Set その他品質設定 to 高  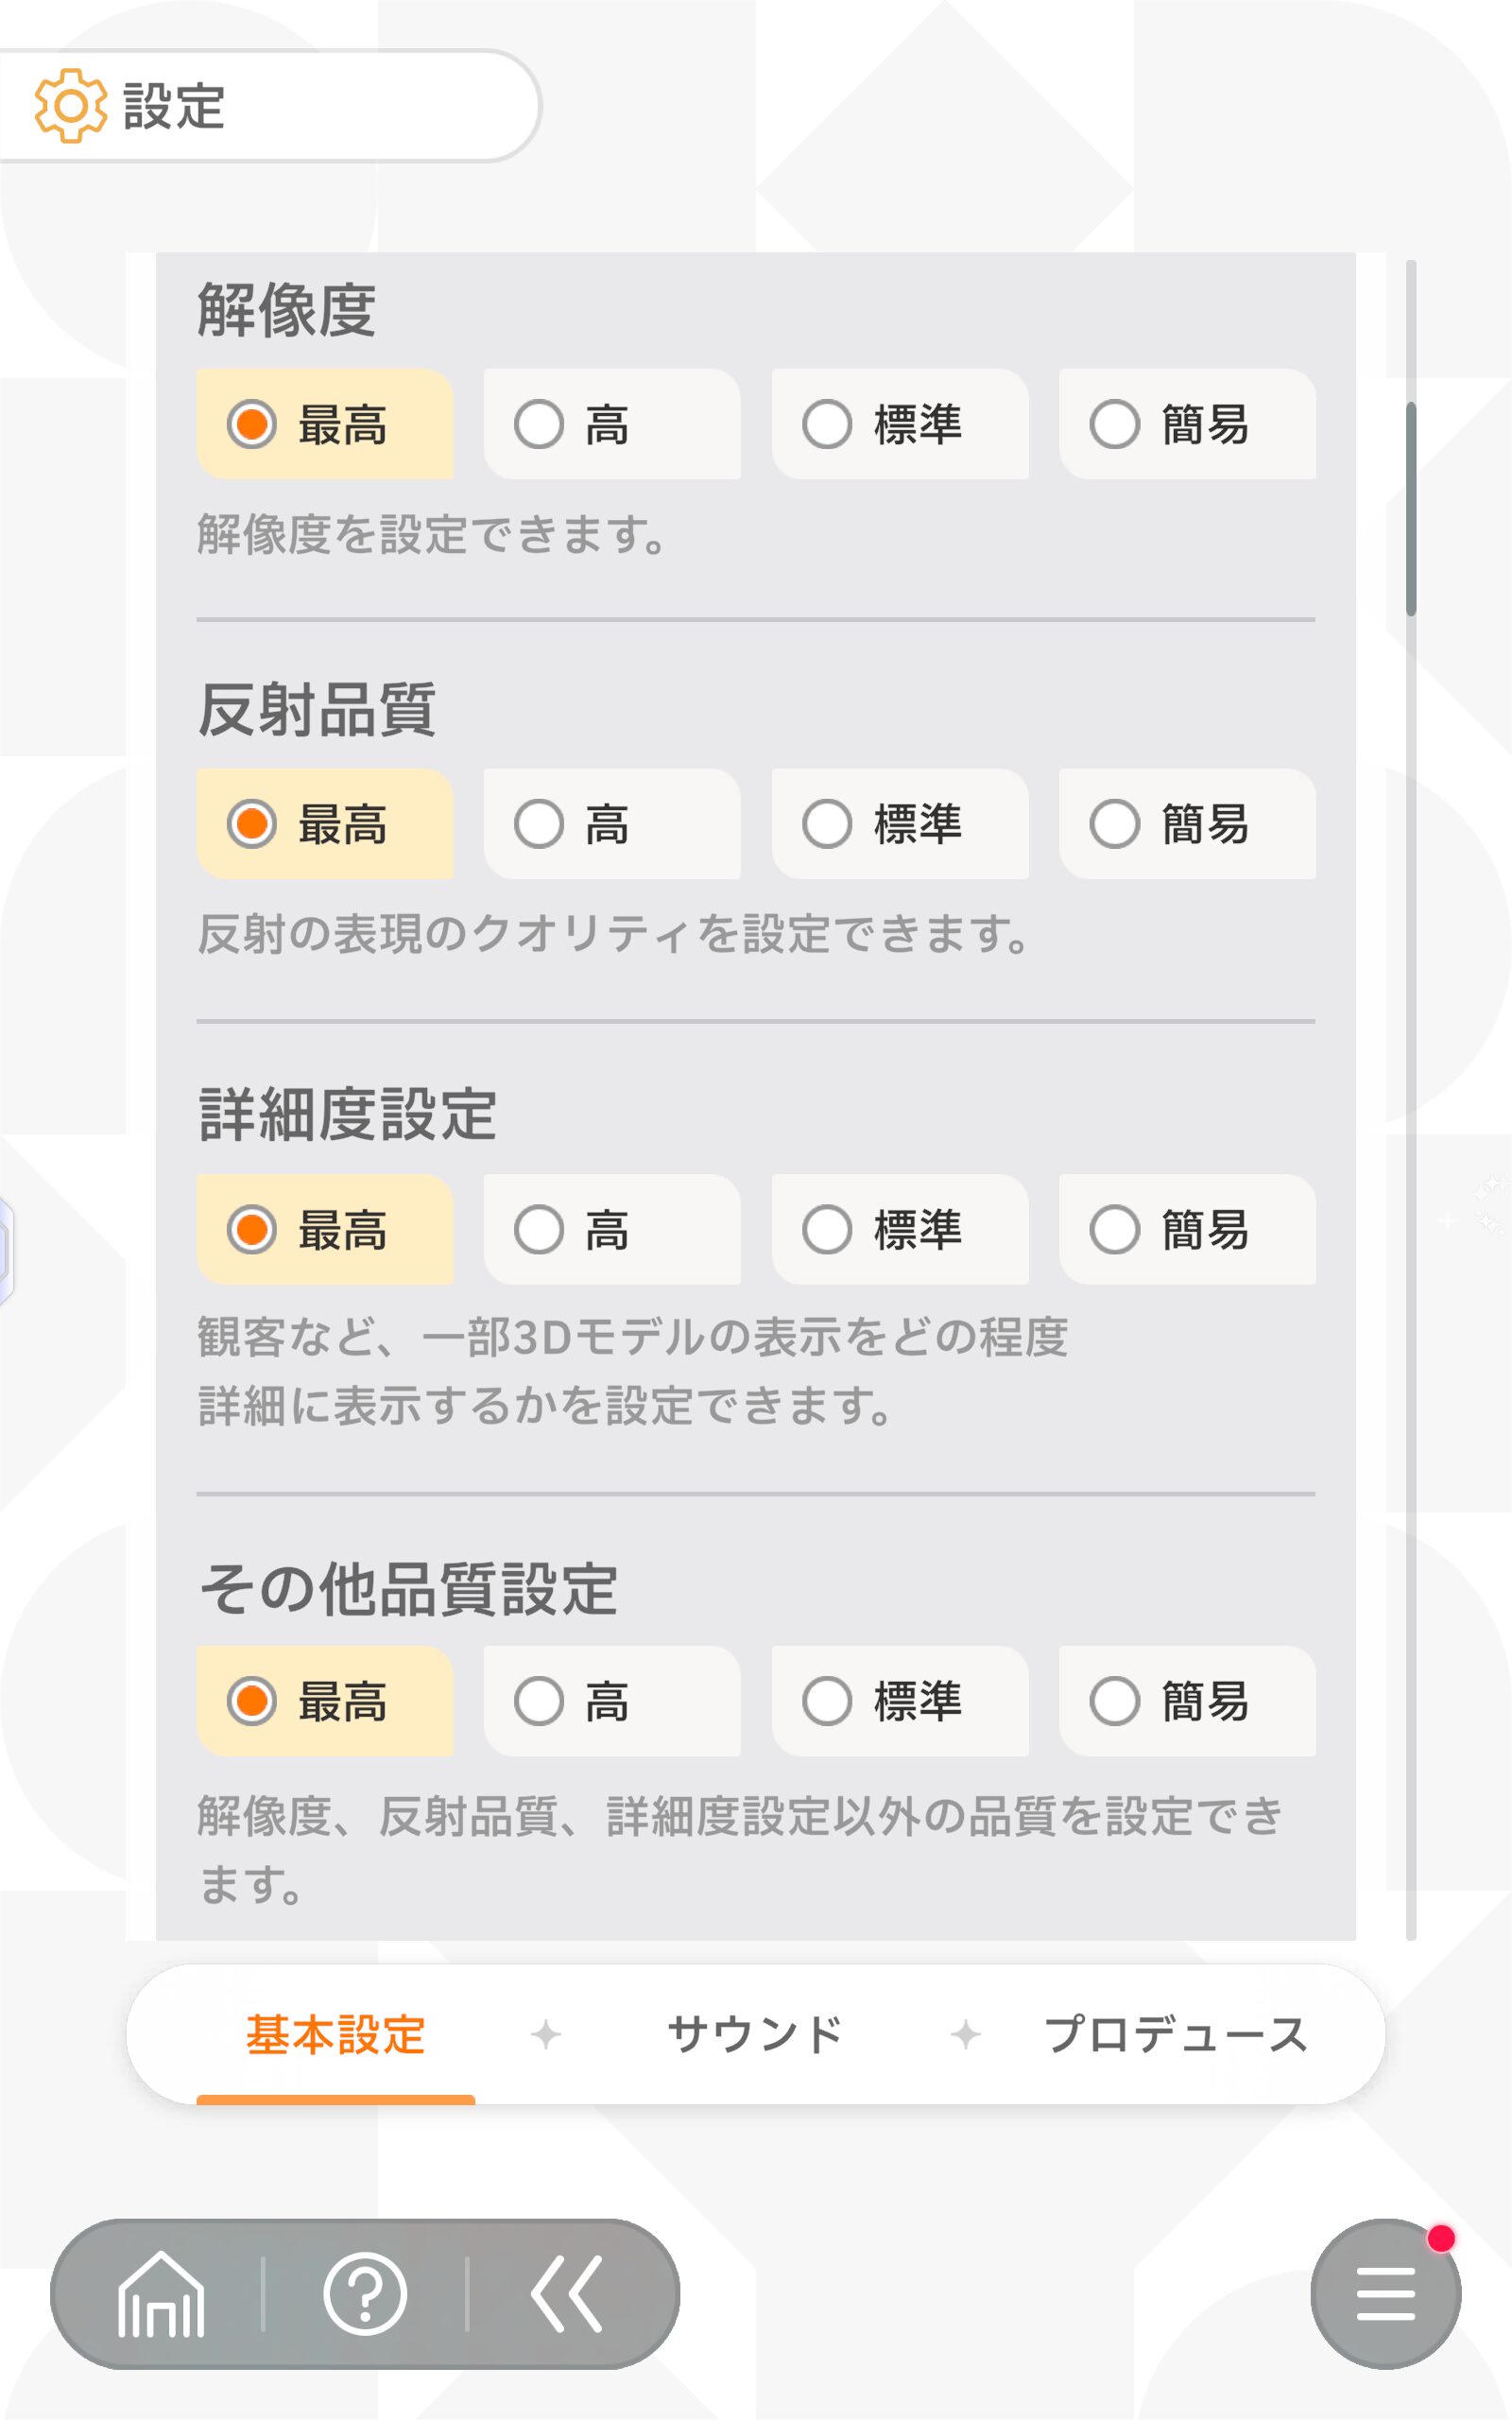click(611, 1701)
